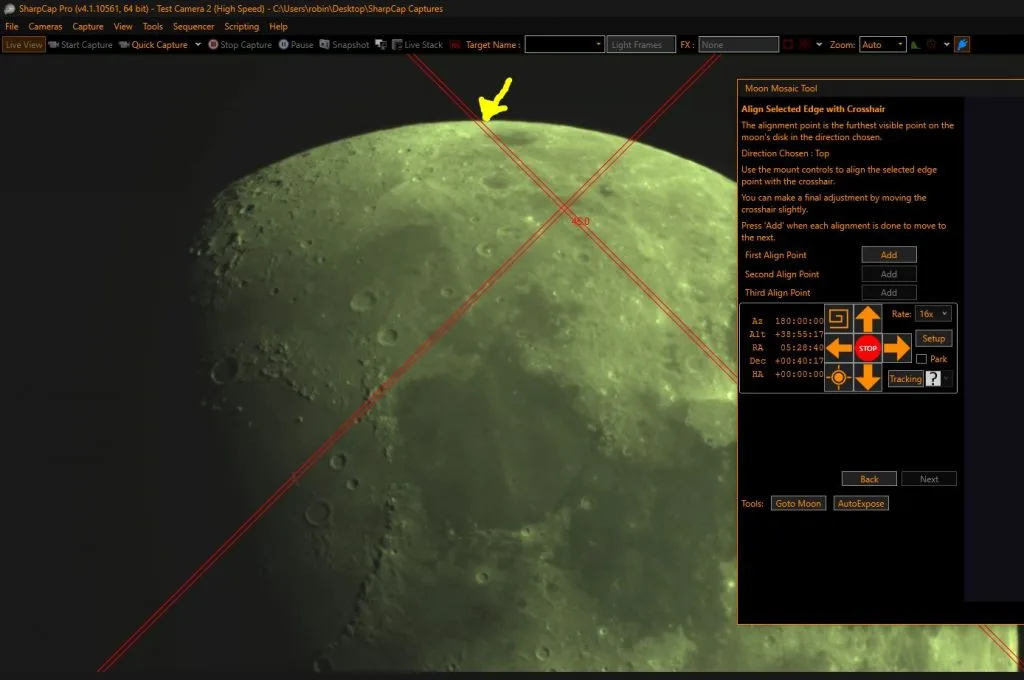Move mount right with right arrow

(897, 348)
